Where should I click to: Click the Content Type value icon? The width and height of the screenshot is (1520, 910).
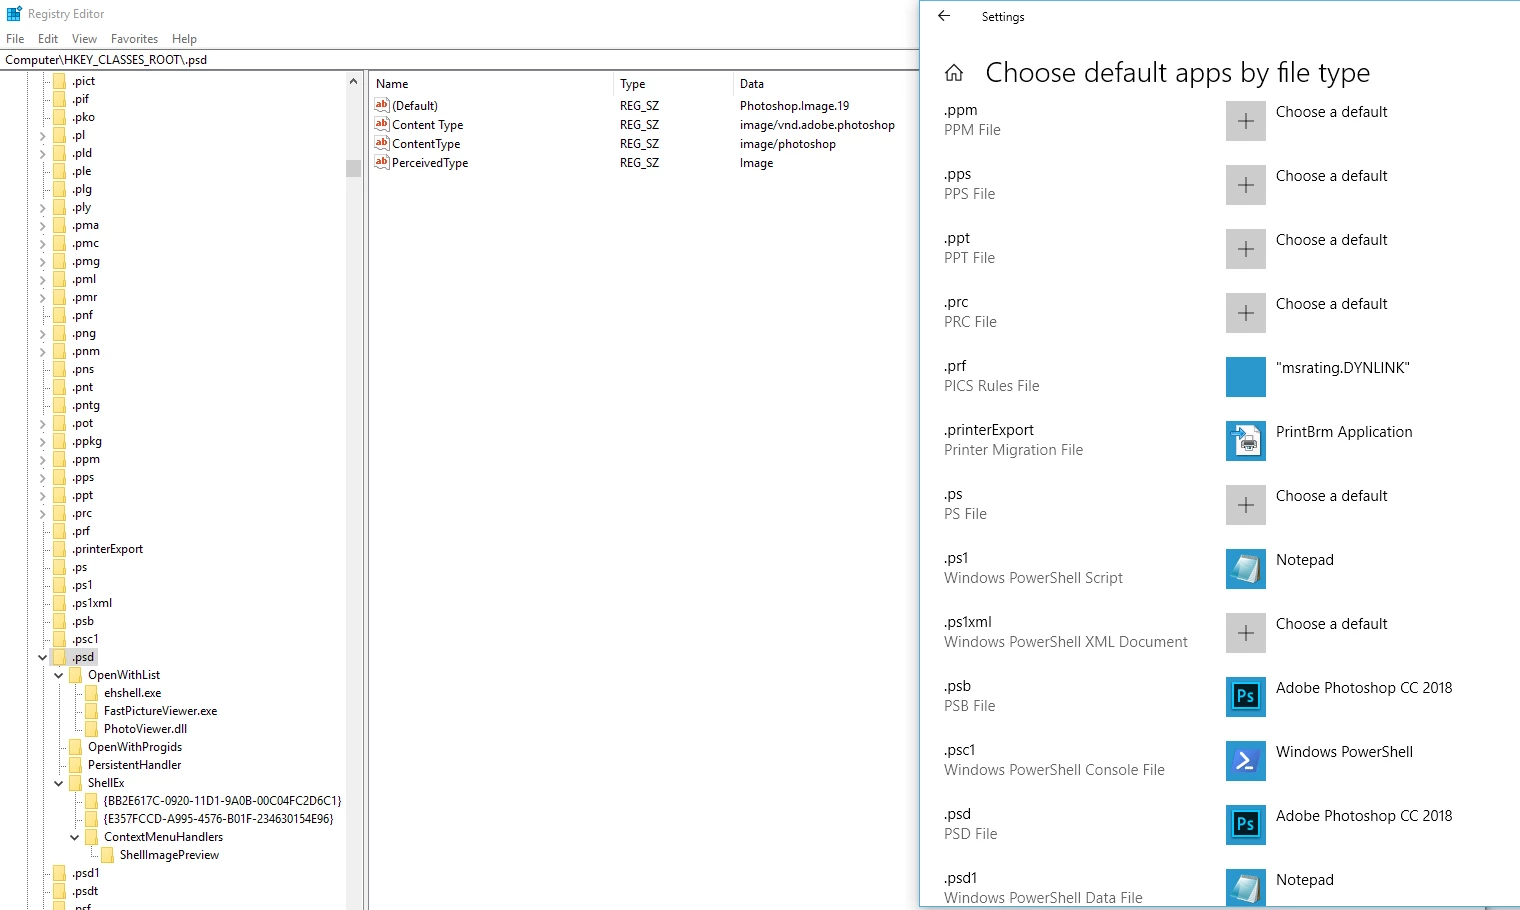[382, 124]
